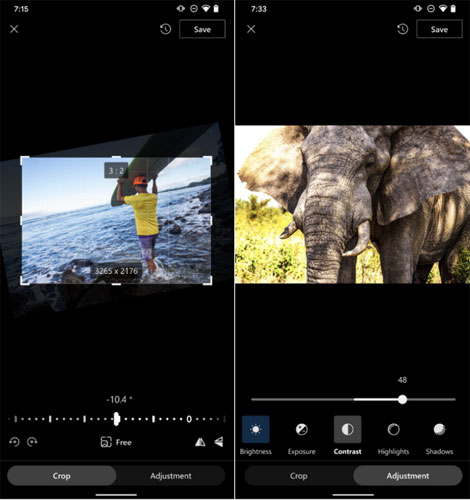Open edit history on left screen
This screenshot has width=470, height=500.
pos(166,29)
